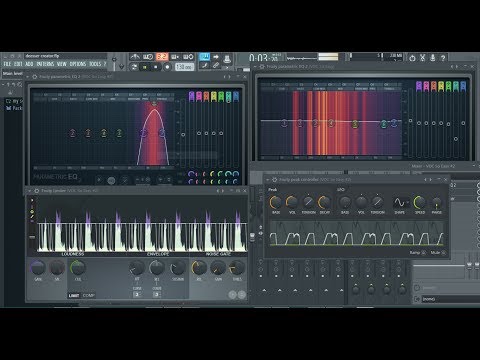
Task: Click the Limiter envelope ATT knob
Action: coord(137,268)
